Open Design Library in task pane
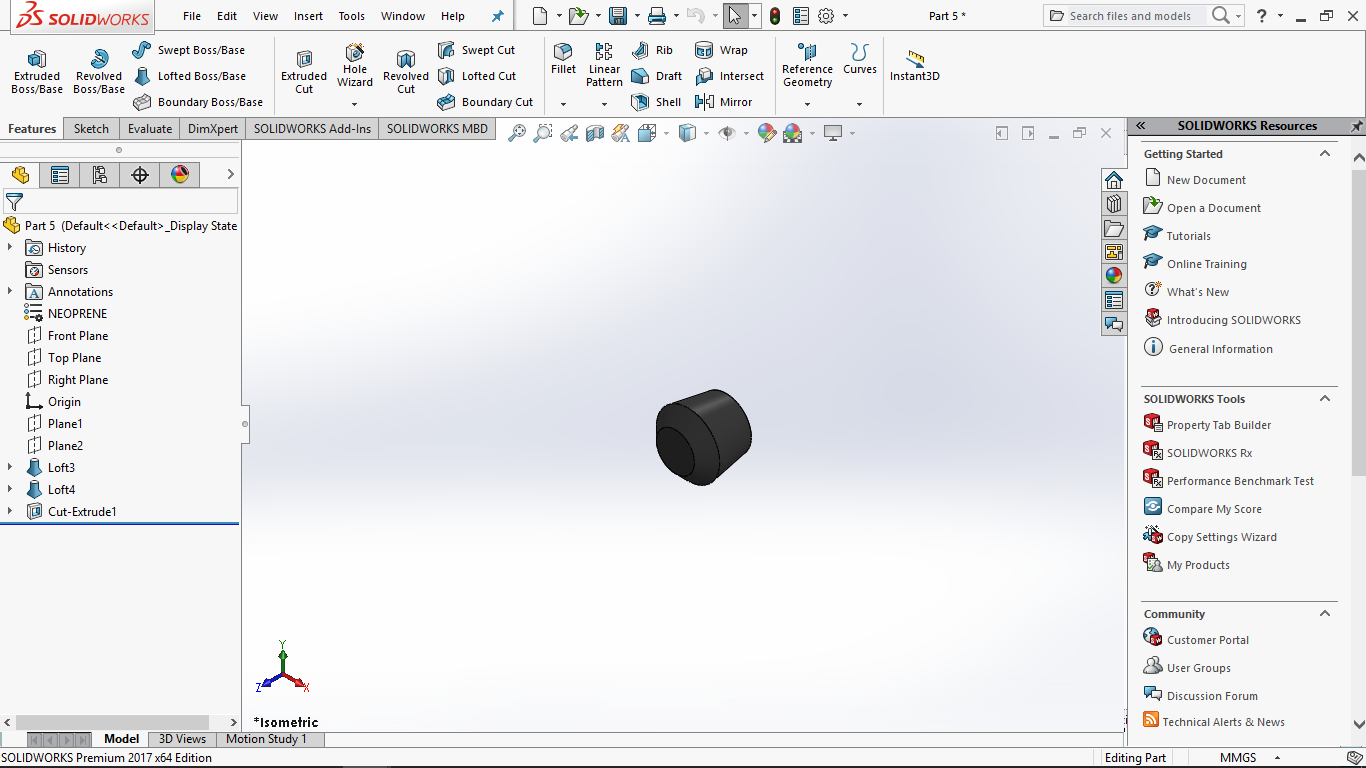This screenshot has width=1366, height=768. [x=1114, y=204]
